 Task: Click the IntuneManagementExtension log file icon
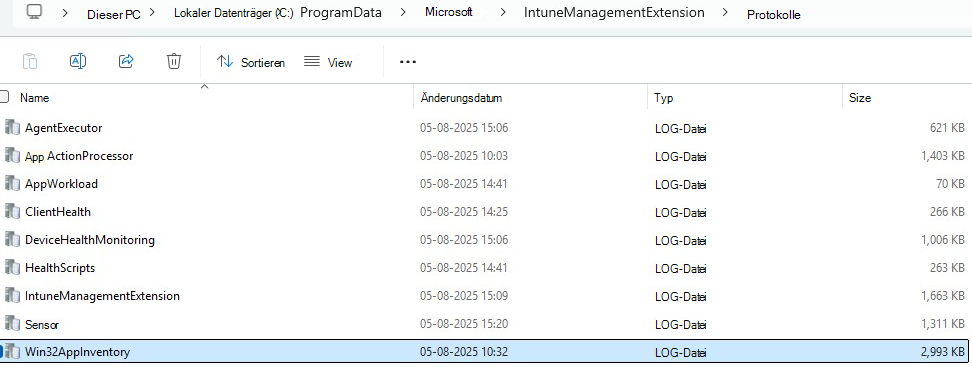pyautogui.click(x=12, y=296)
